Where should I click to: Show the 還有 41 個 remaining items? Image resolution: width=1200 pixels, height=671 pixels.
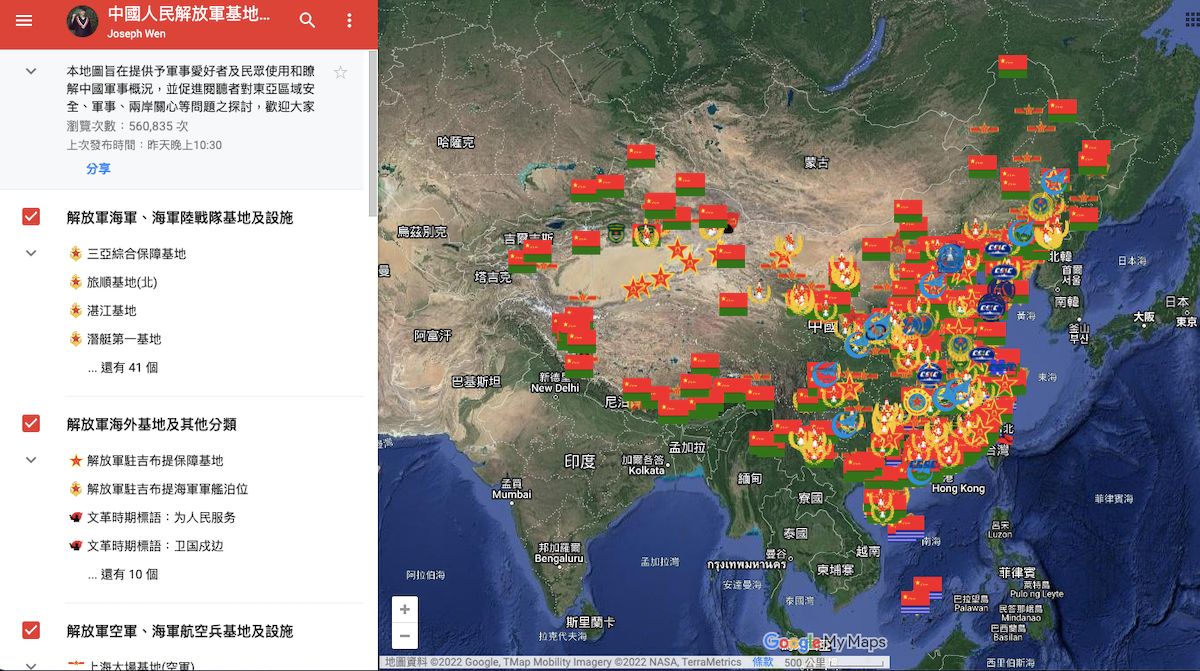[129, 368]
